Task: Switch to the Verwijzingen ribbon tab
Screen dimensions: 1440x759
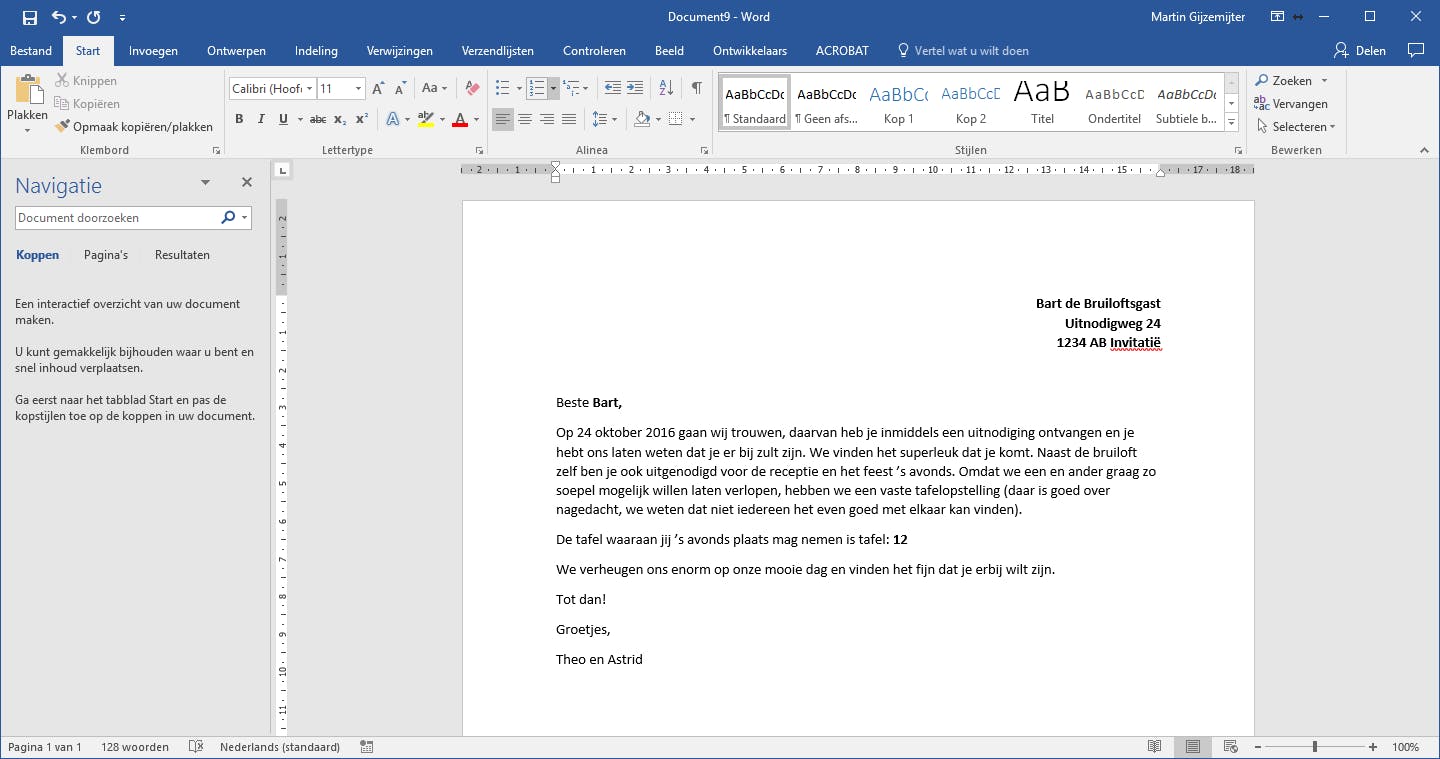Action: pos(400,51)
